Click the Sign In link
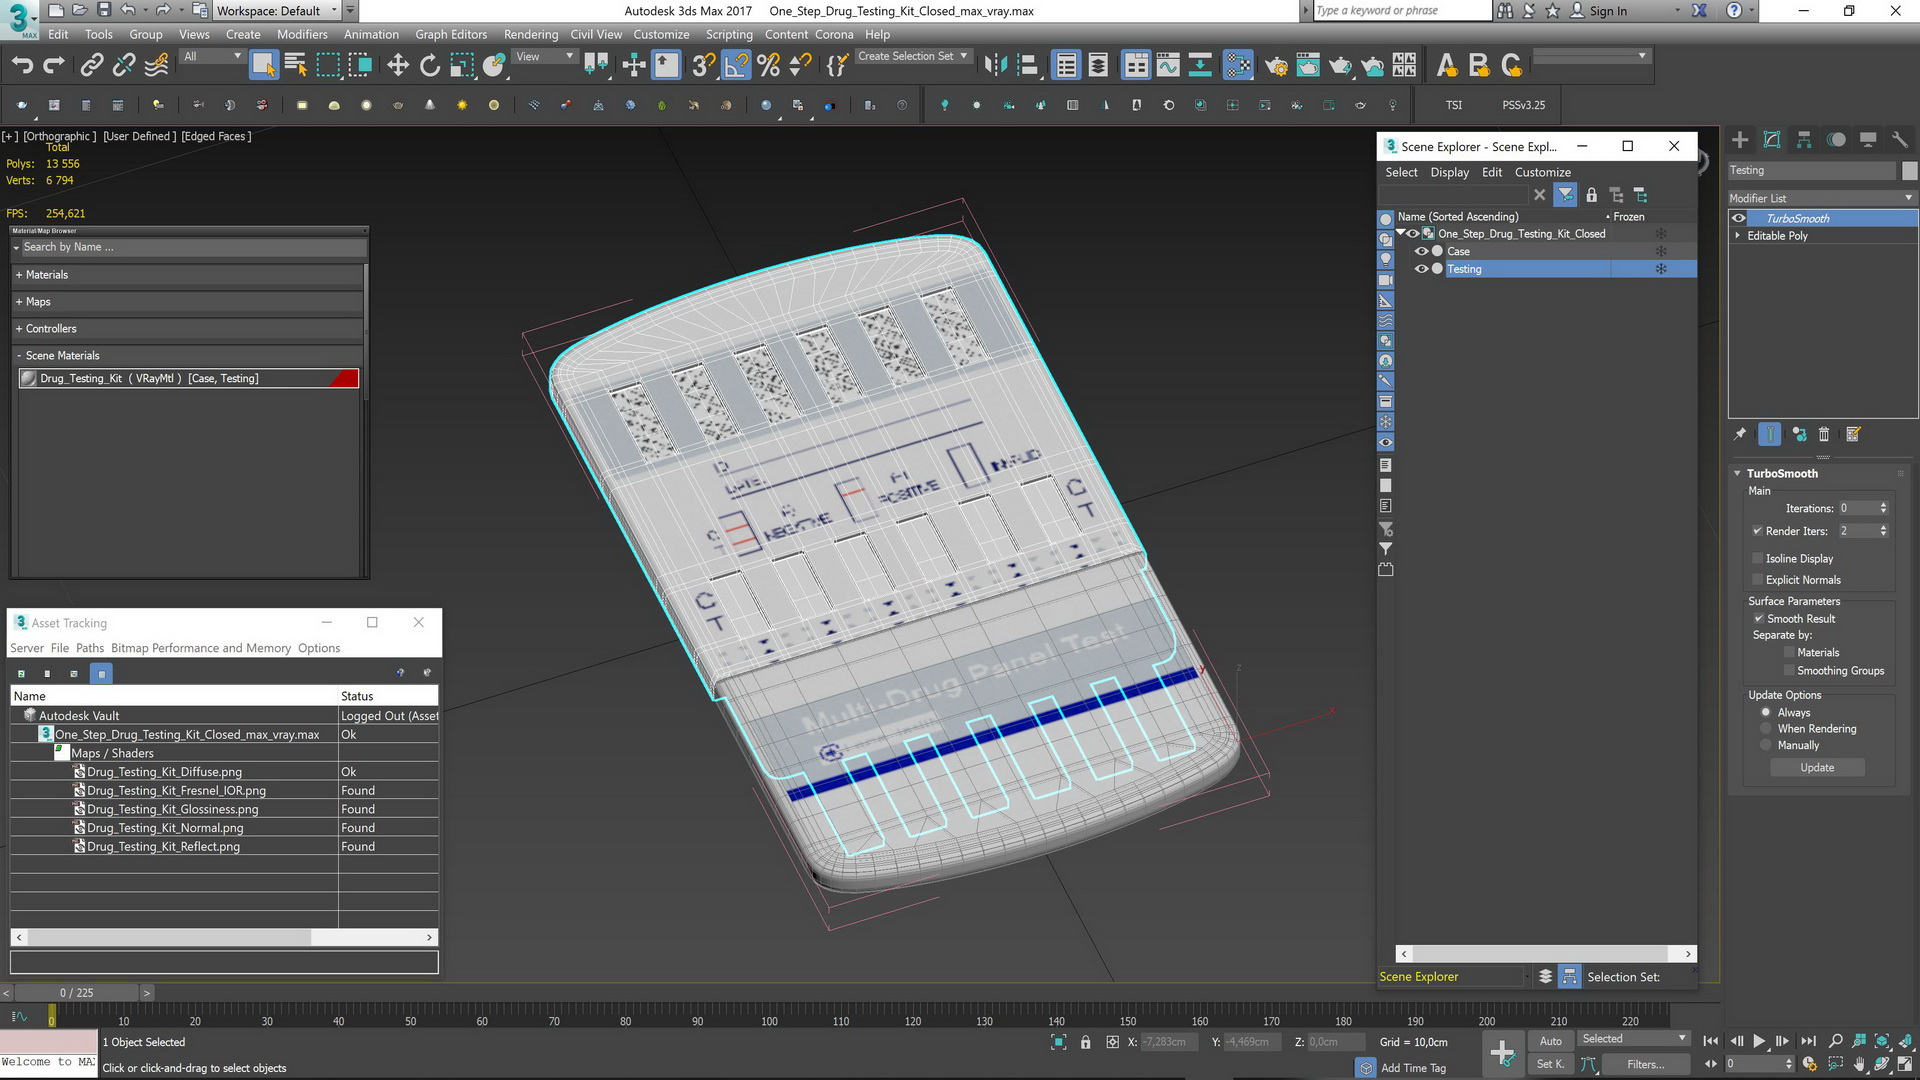Screen dimensions: 1920x1080 (1608, 11)
